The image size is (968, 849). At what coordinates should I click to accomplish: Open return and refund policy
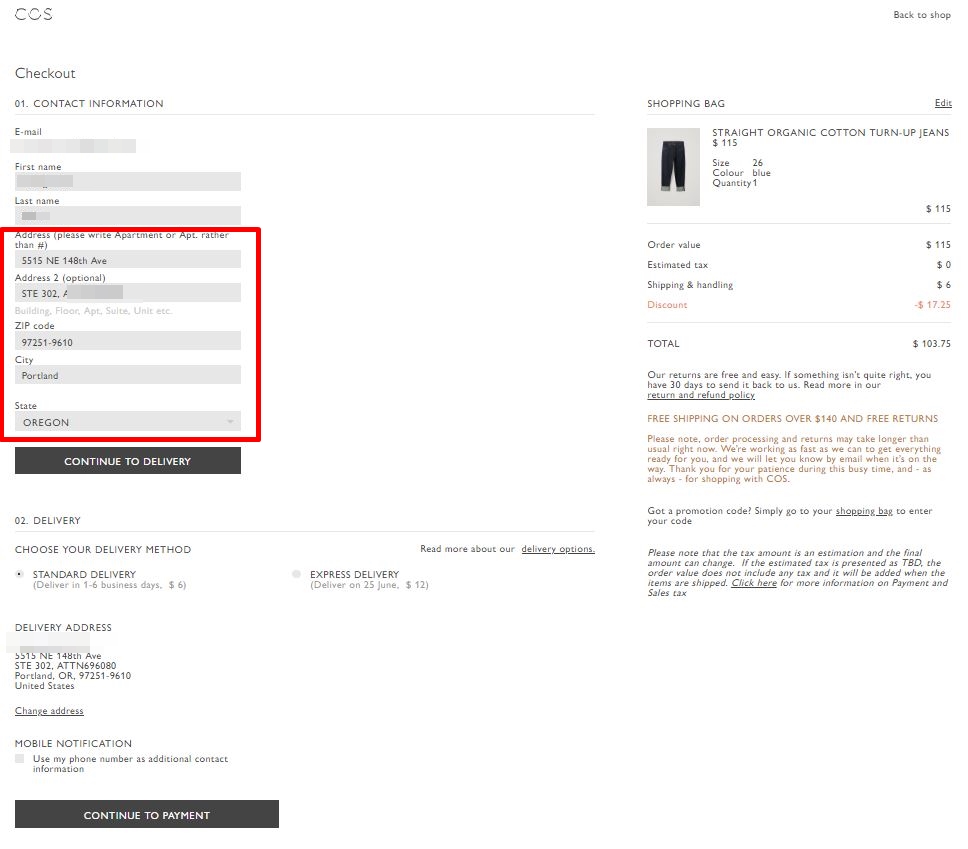pos(701,395)
